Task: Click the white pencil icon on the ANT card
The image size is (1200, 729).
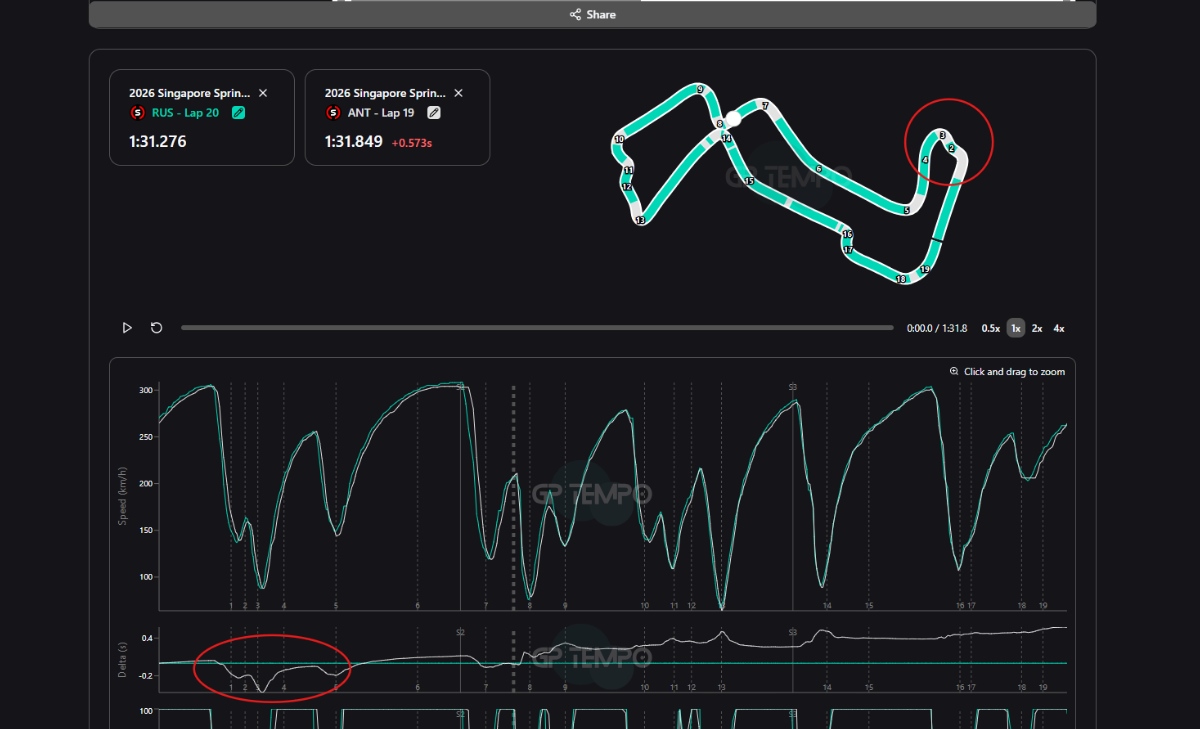Action: [433, 113]
